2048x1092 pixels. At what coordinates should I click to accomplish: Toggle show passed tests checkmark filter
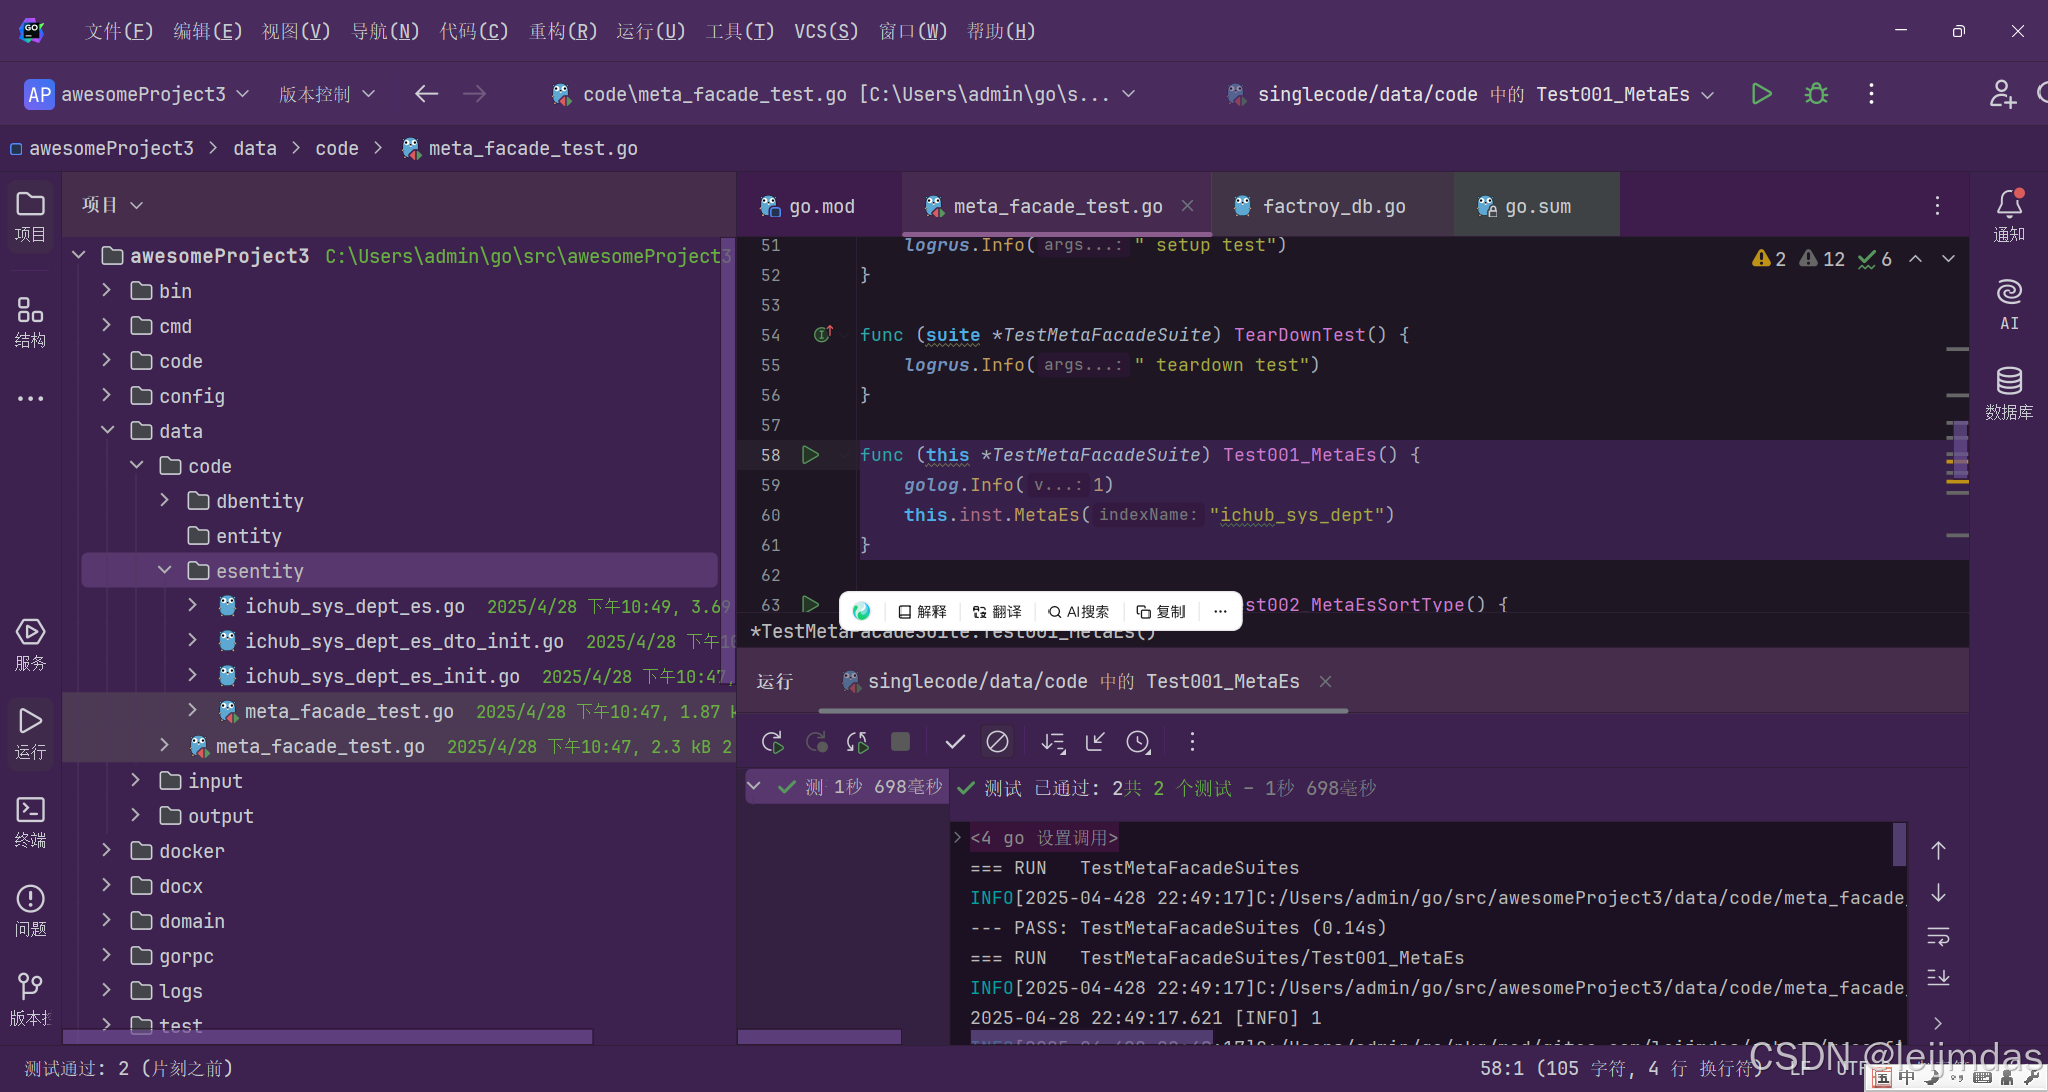955,742
